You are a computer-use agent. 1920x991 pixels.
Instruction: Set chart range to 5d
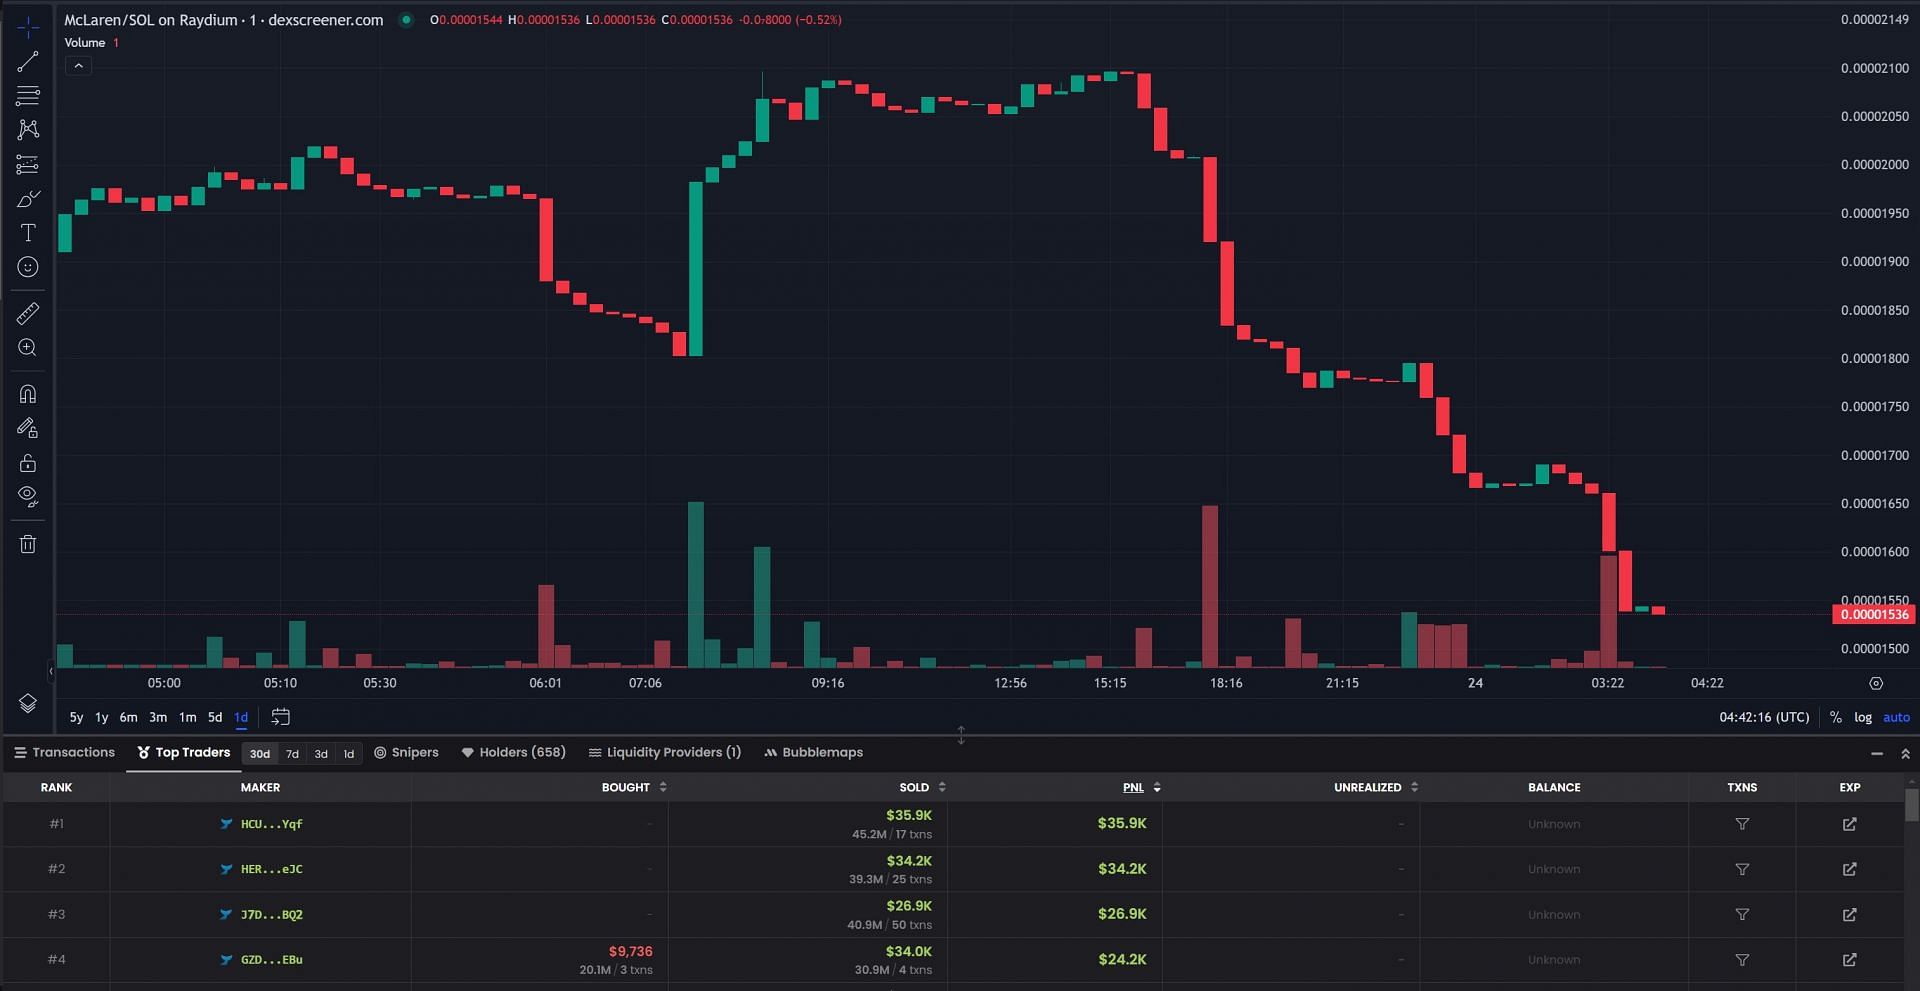tap(215, 717)
